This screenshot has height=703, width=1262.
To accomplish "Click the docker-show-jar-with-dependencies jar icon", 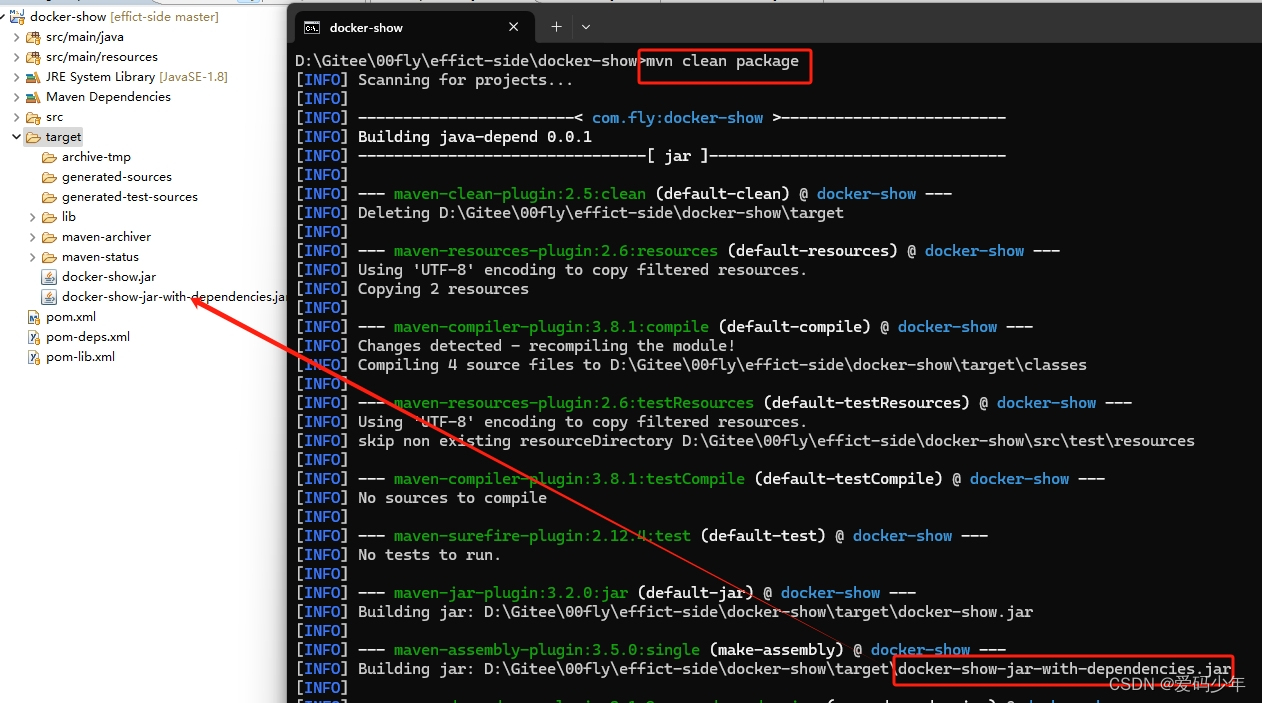I will point(50,297).
